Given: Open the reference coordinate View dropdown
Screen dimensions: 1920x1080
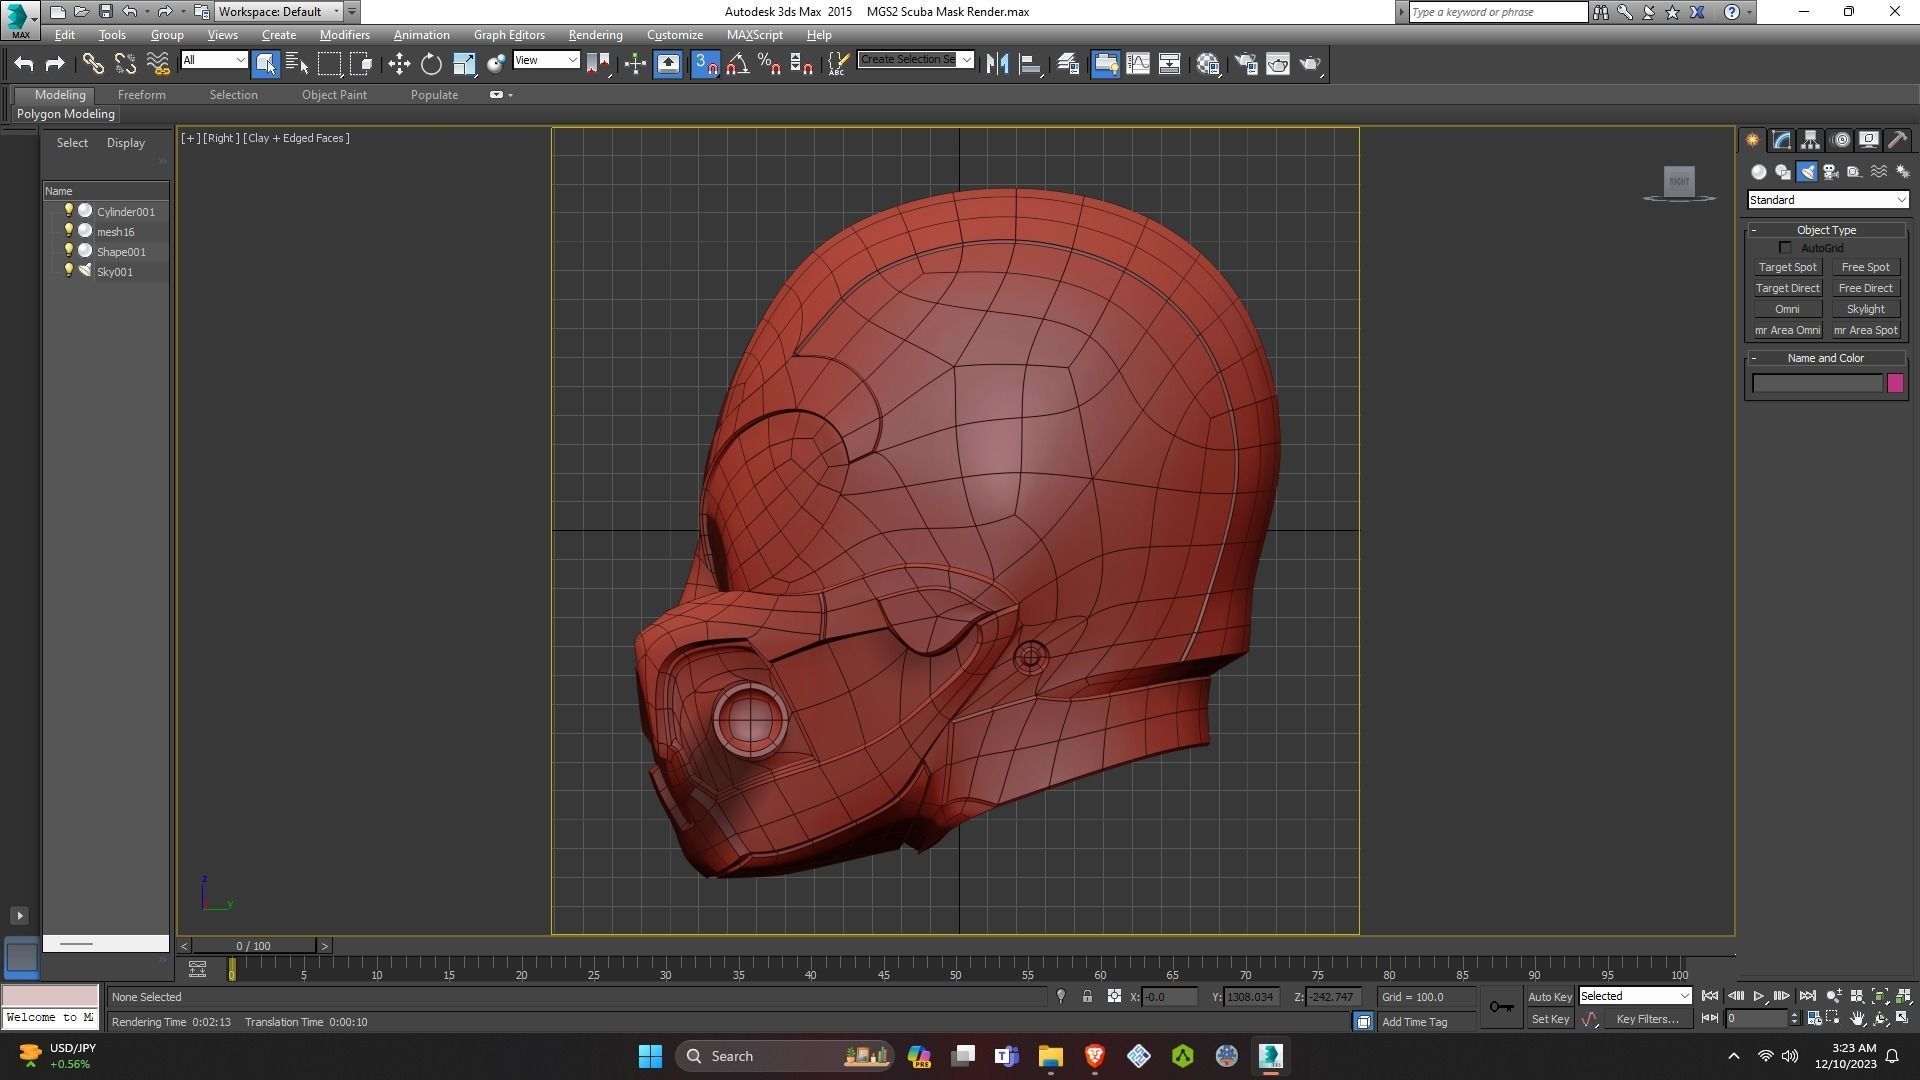Looking at the screenshot, I should pyautogui.click(x=545, y=60).
